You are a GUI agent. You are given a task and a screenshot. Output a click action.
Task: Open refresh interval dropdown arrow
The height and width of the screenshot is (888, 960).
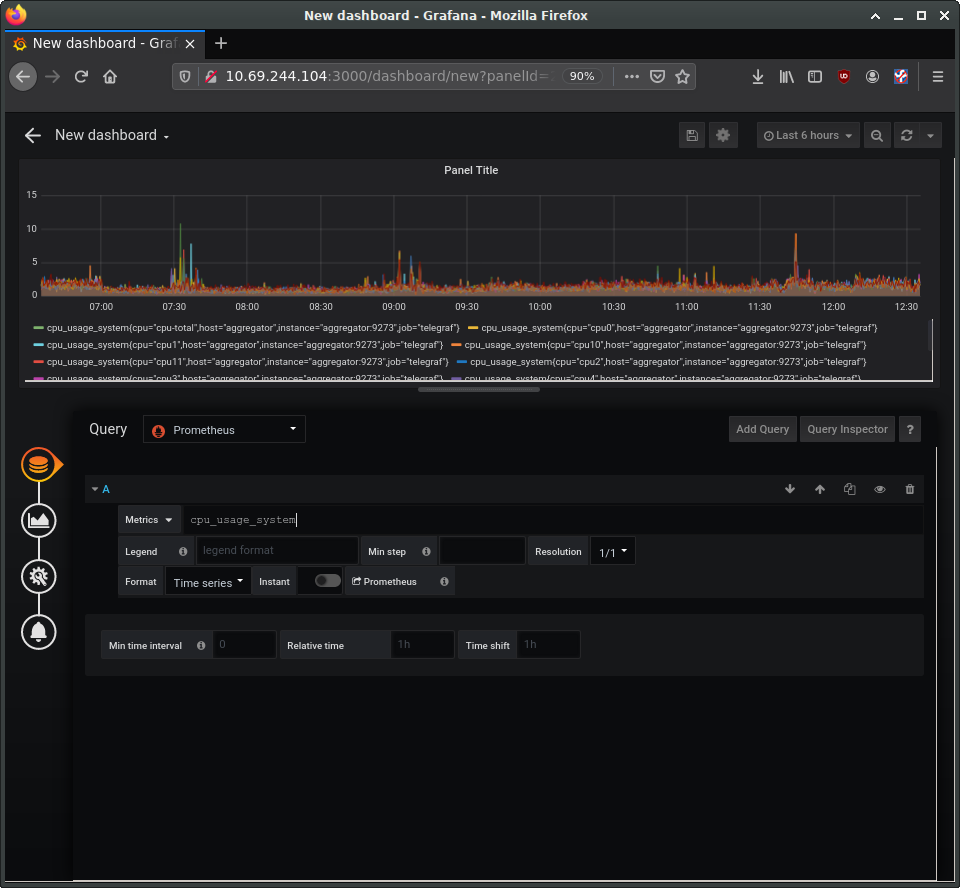[x=930, y=135]
